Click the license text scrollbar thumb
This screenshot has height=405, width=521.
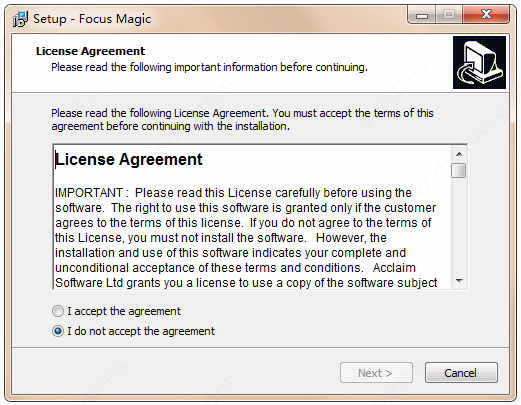(x=458, y=170)
